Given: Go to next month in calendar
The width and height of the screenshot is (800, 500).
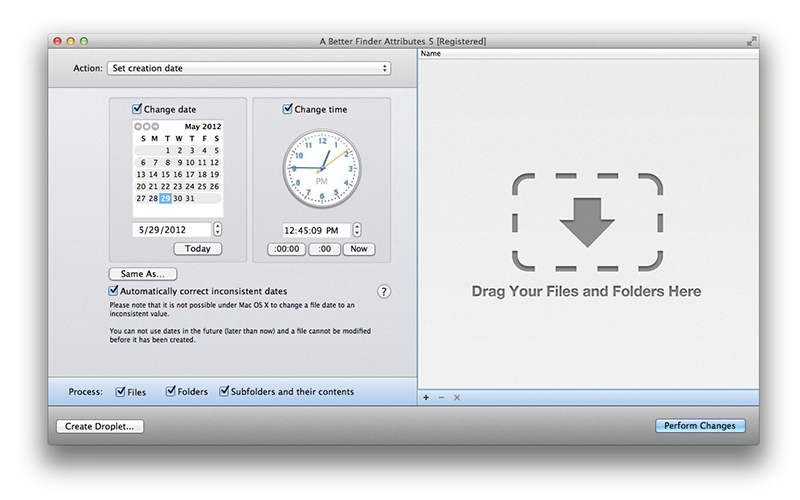Looking at the screenshot, I should click(154, 127).
